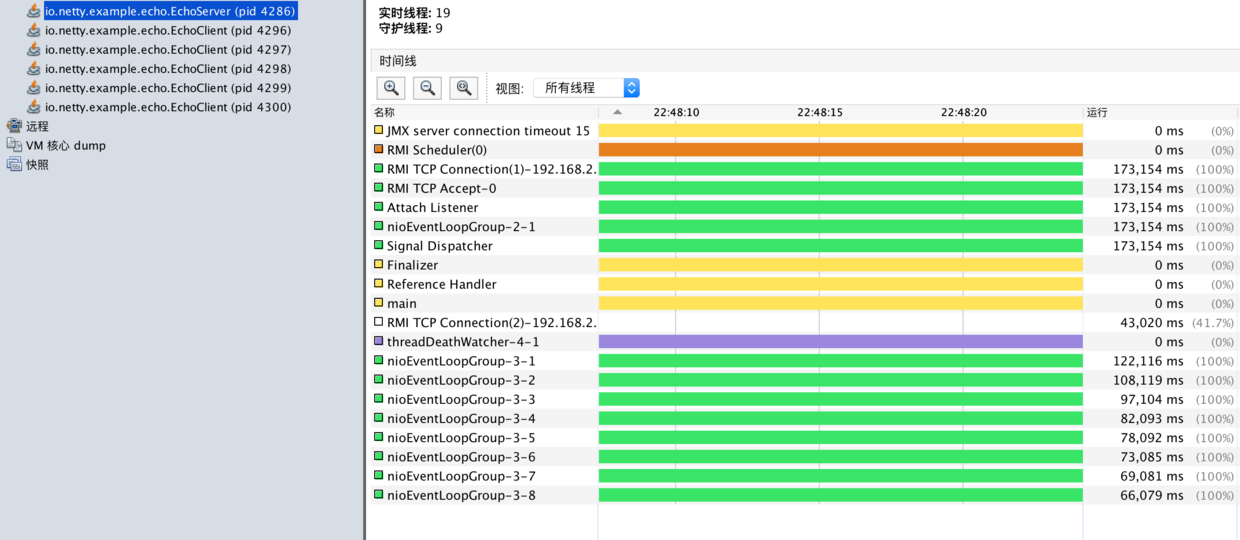This screenshot has height=540, width=1240.
Task: Click the 22:48:10 timeline marker
Action: pos(676,112)
